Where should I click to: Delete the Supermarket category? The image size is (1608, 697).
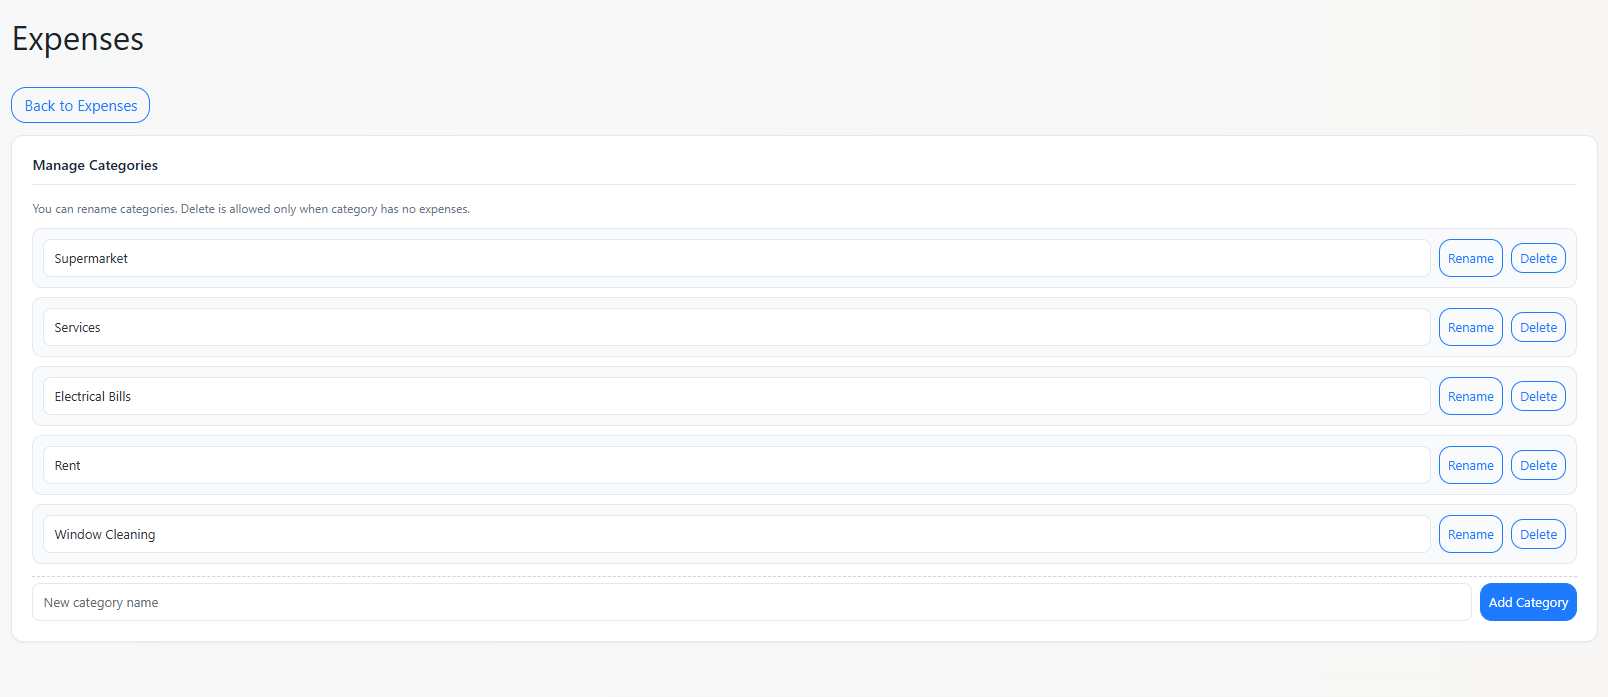coord(1538,258)
